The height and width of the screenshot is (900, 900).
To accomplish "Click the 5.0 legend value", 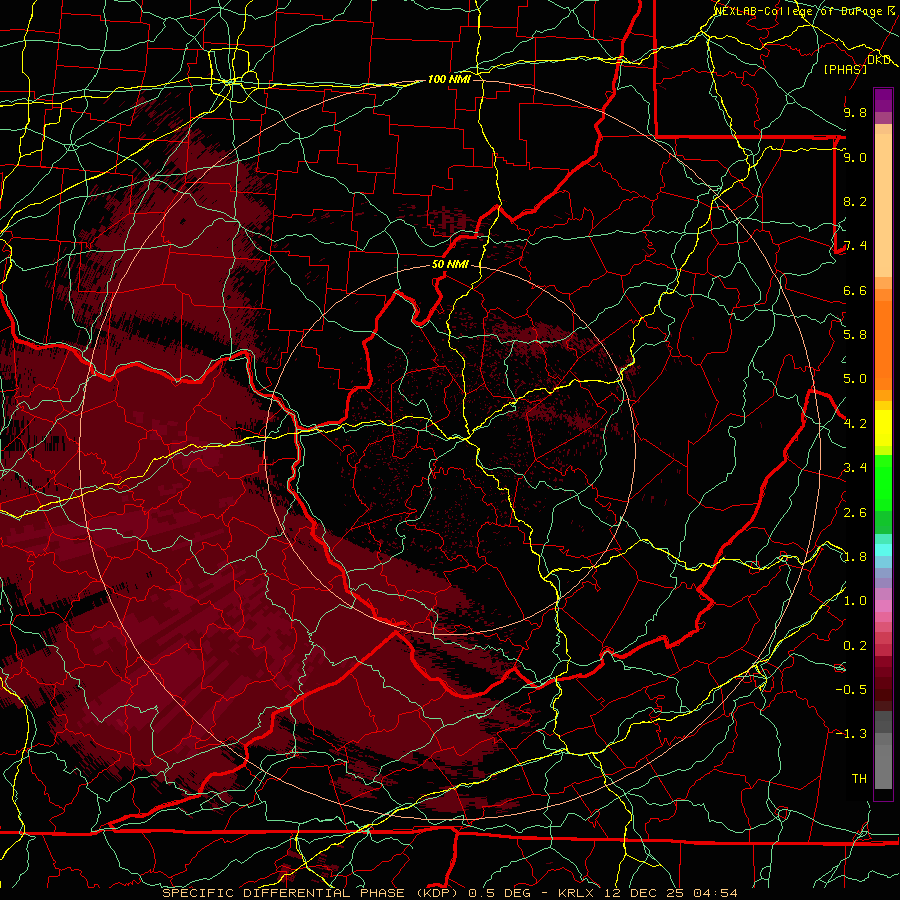I will pos(855,379).
